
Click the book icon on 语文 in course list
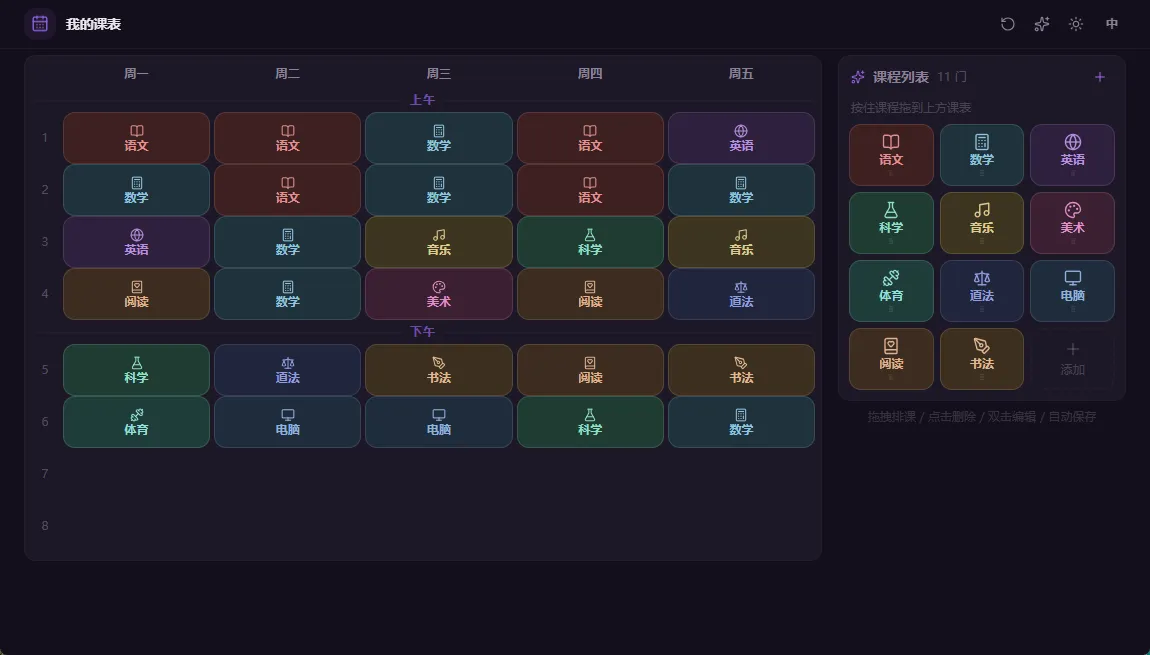(891, 142)
